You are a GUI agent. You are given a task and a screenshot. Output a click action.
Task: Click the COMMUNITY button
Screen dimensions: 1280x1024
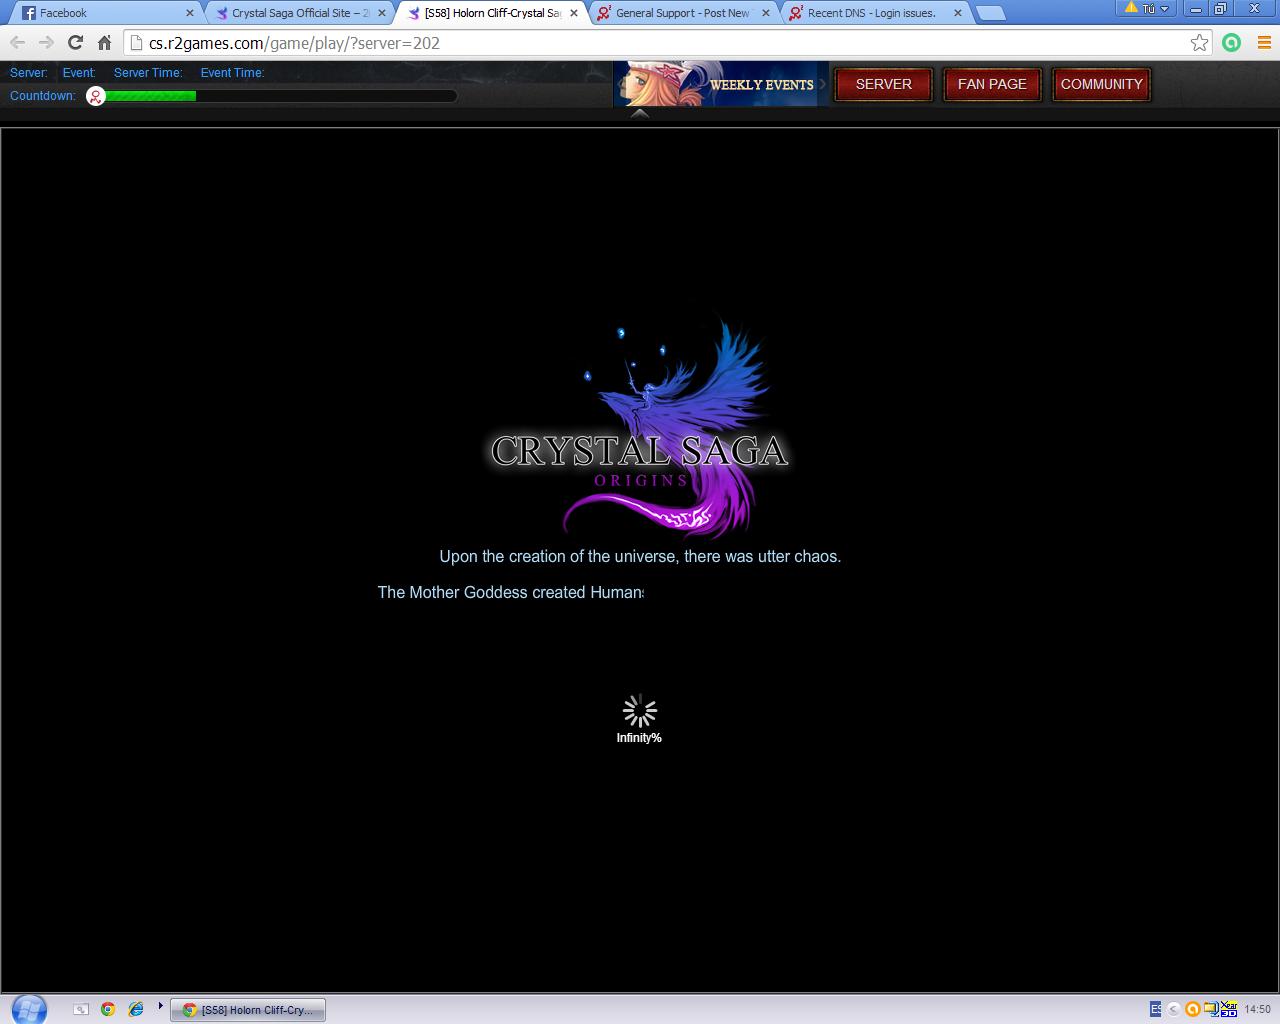1101,84
